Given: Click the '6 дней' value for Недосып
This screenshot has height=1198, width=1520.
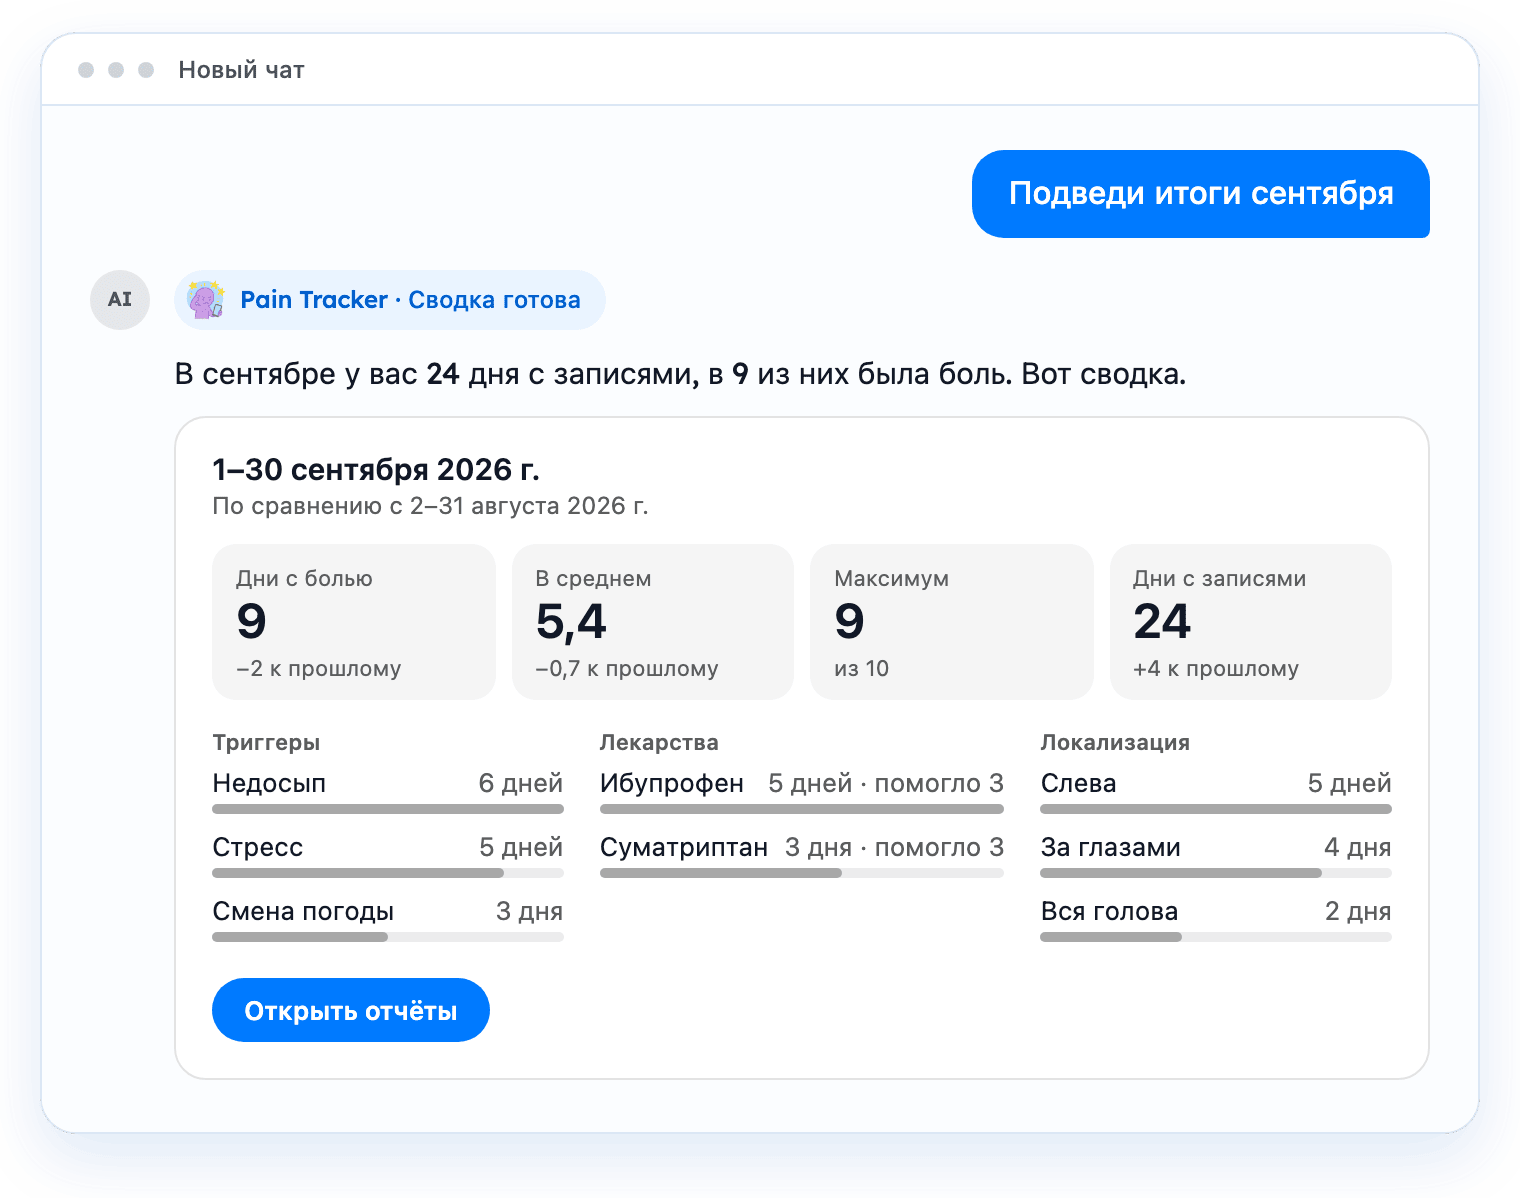Looking at the screenshot, I should coord(521,783).
